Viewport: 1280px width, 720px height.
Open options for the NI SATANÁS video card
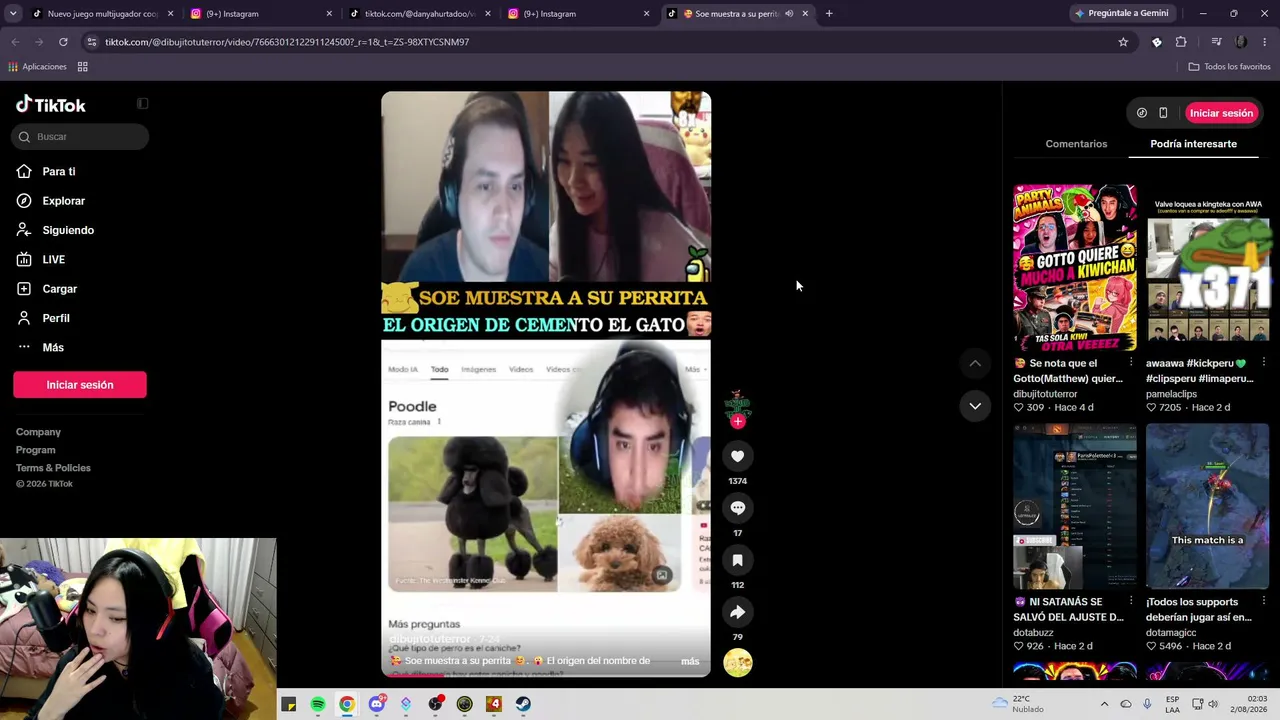tap(1131, 602)
